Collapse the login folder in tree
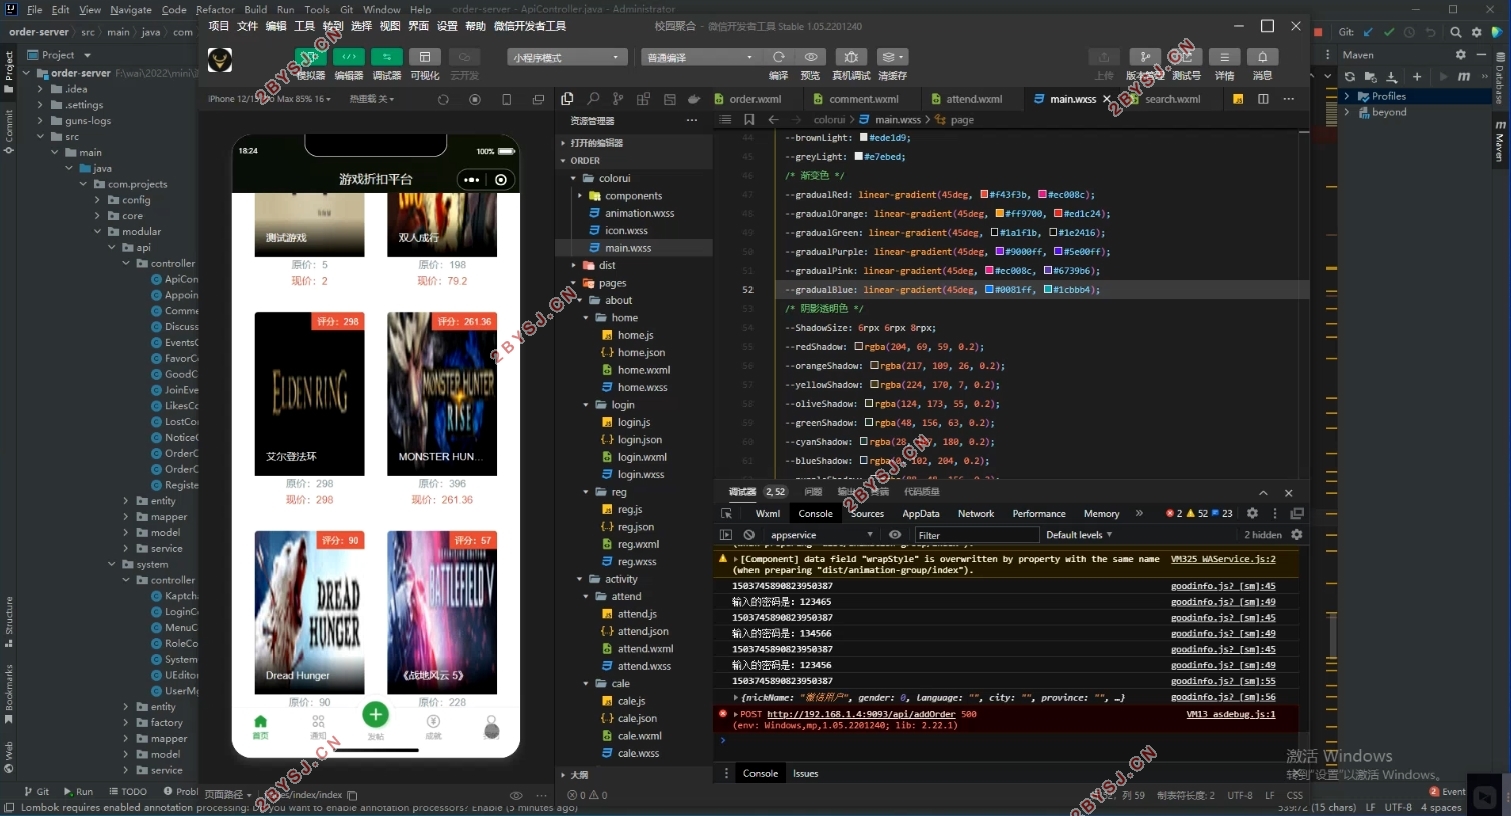This screenshot has width=1511, height=816. click(623, 405)
